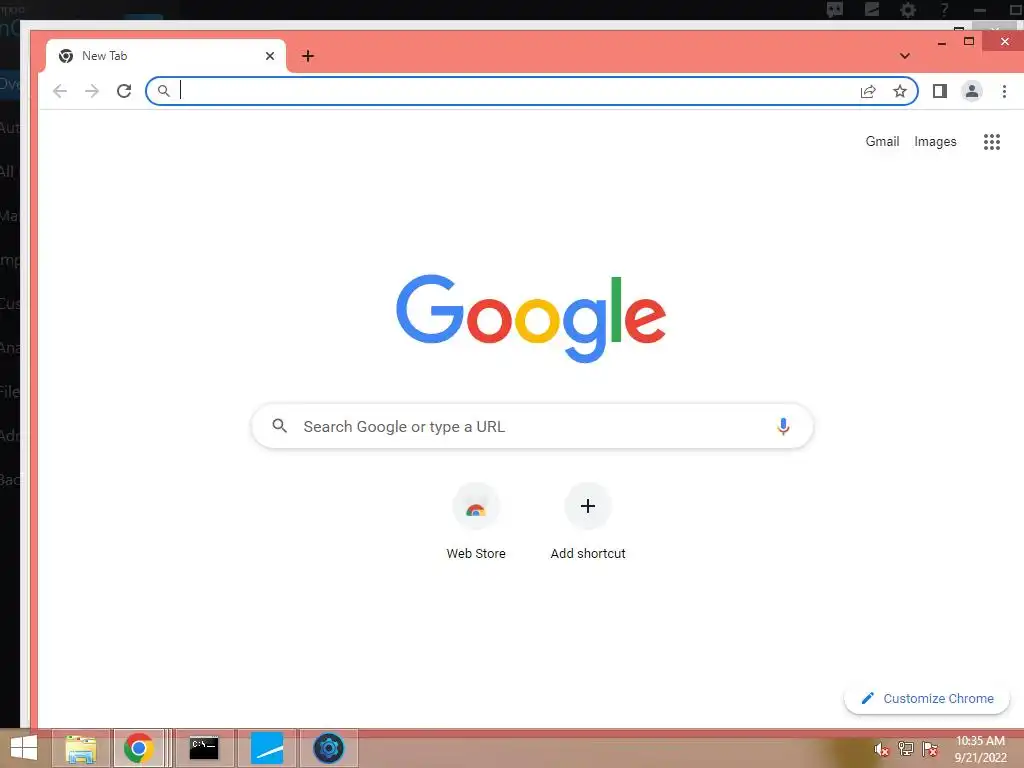Open Chrome's three-dot menu

click(1004, 91)
